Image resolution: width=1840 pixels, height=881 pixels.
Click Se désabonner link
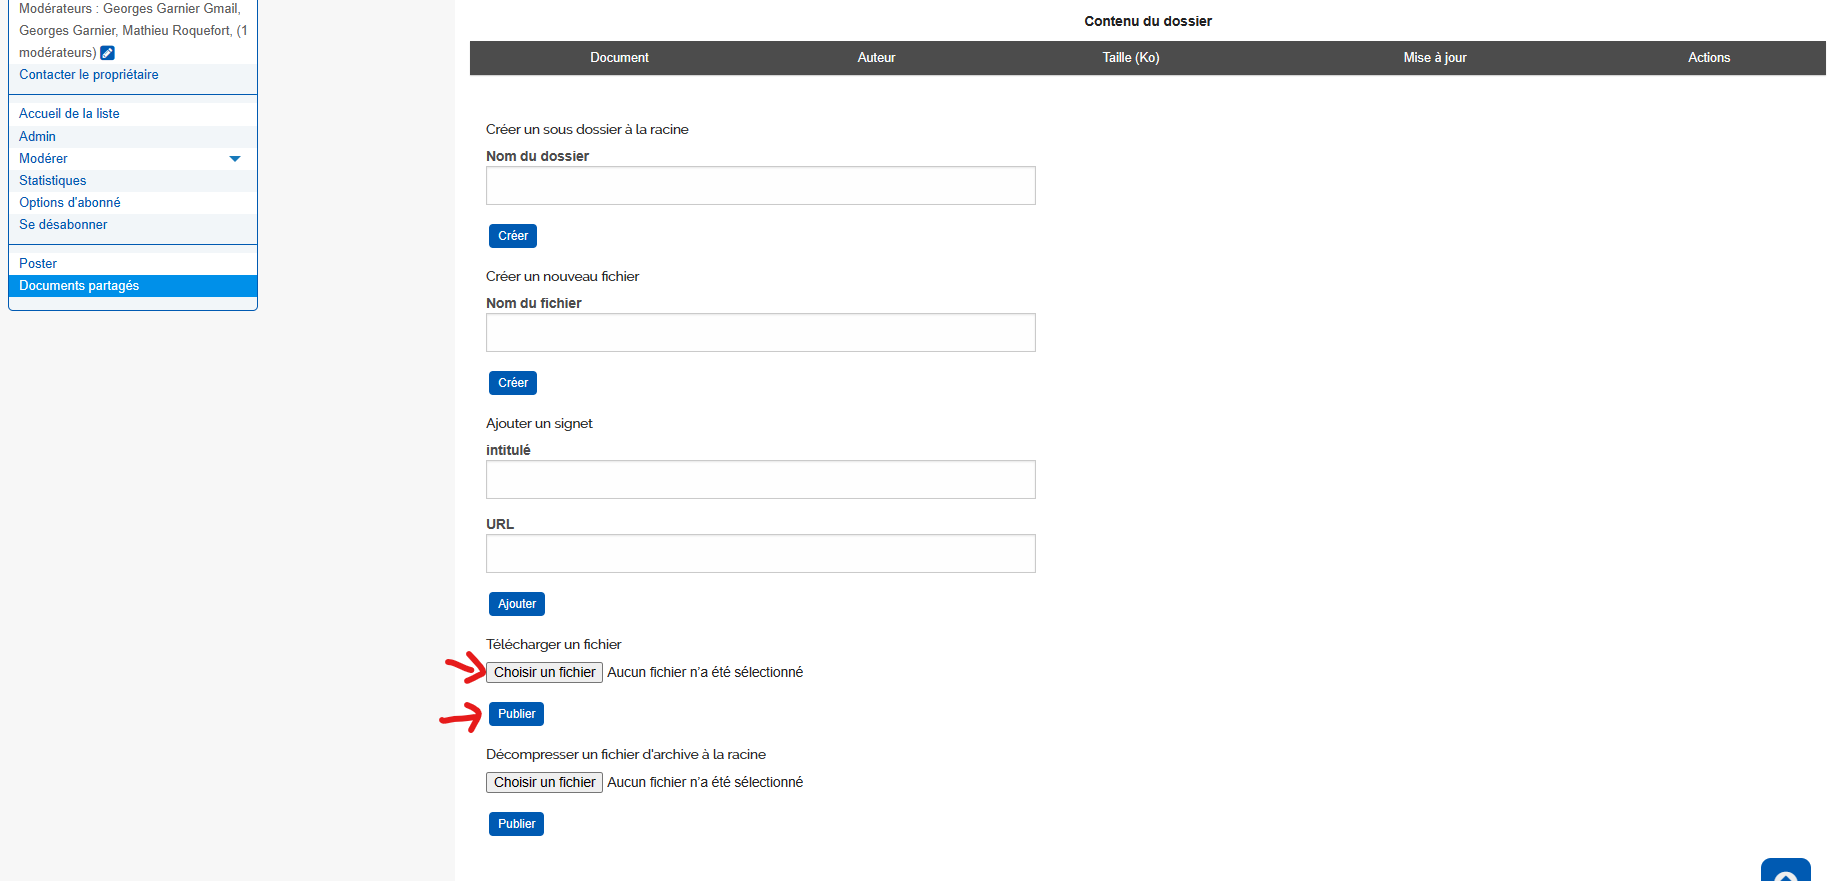(63, 225)
